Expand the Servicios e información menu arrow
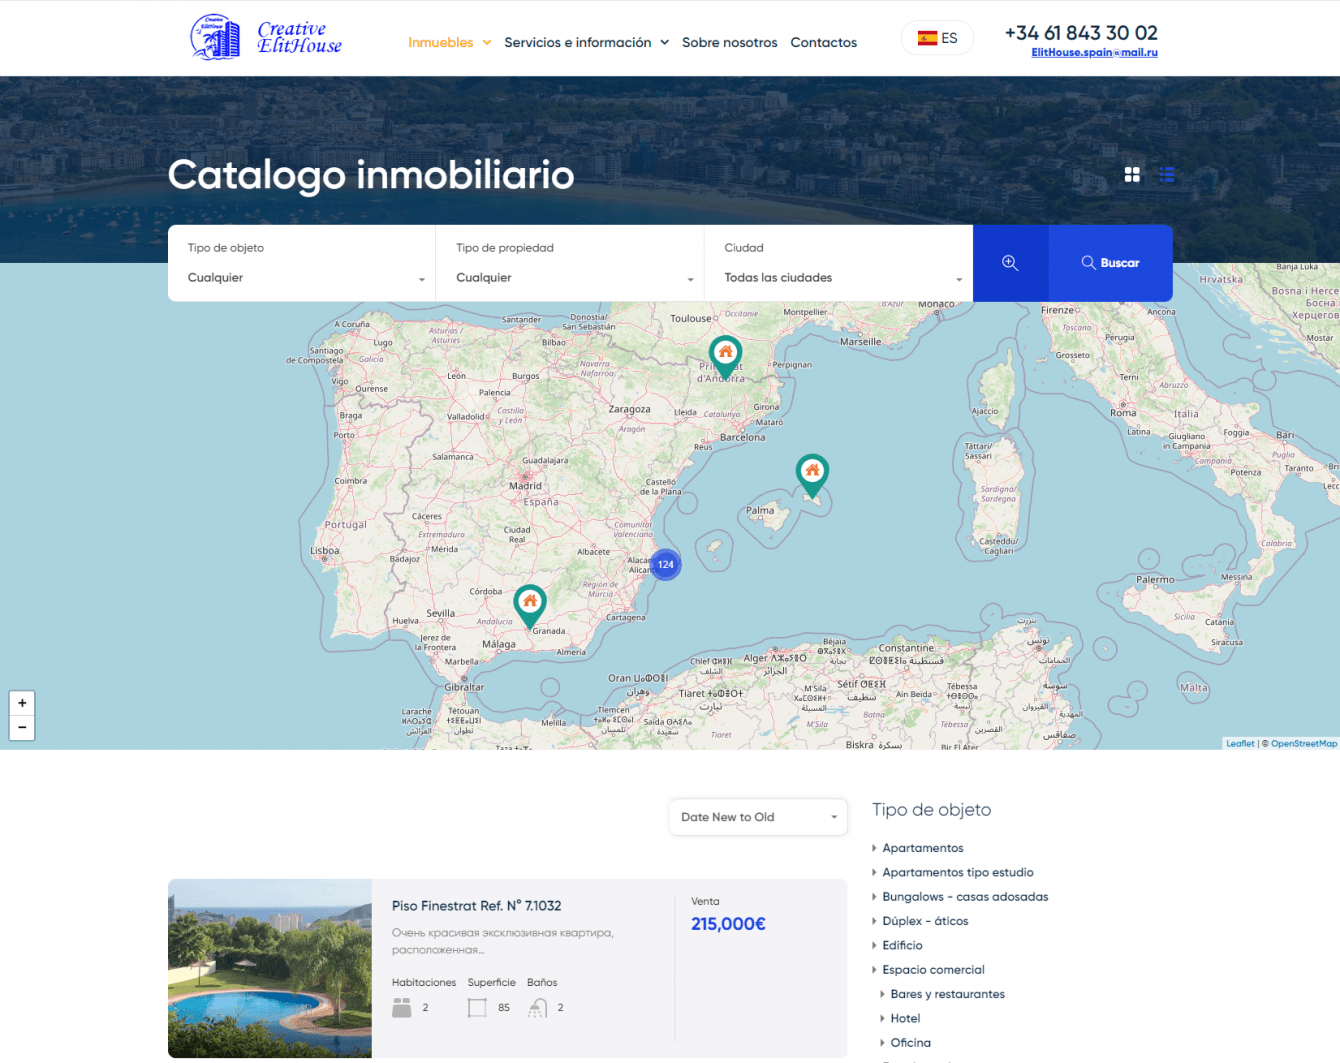The image size is (1340, 1063). [664, 42]
